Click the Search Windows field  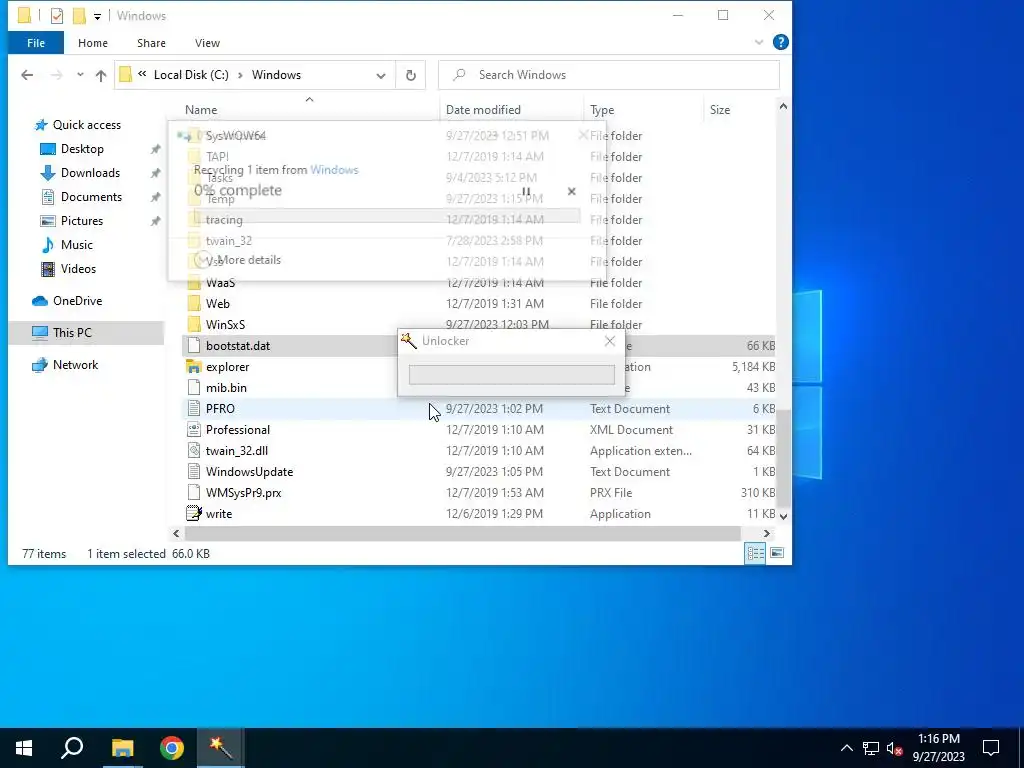coord(609,75)
